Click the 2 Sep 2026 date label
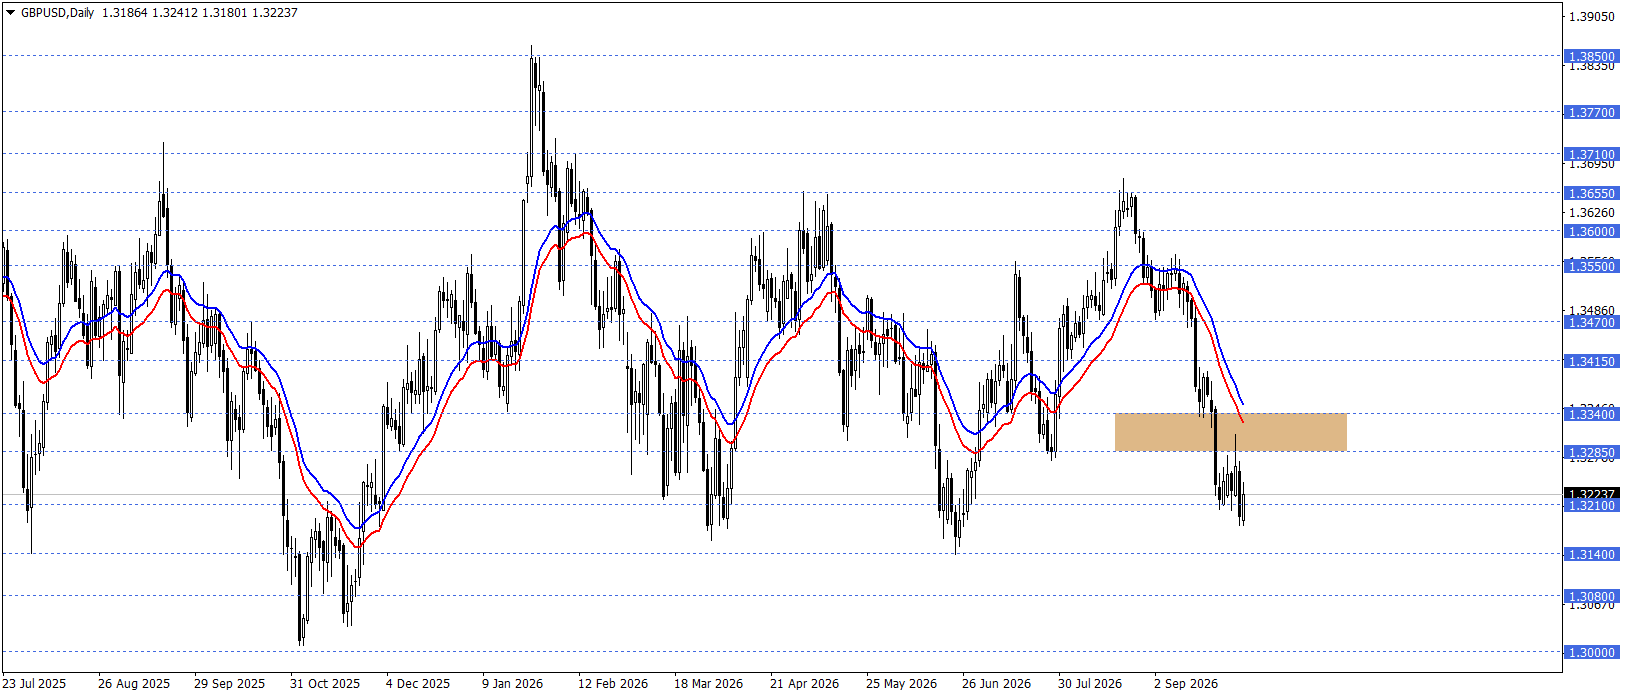This screenshot has height=696, width=1626. 1186,684
